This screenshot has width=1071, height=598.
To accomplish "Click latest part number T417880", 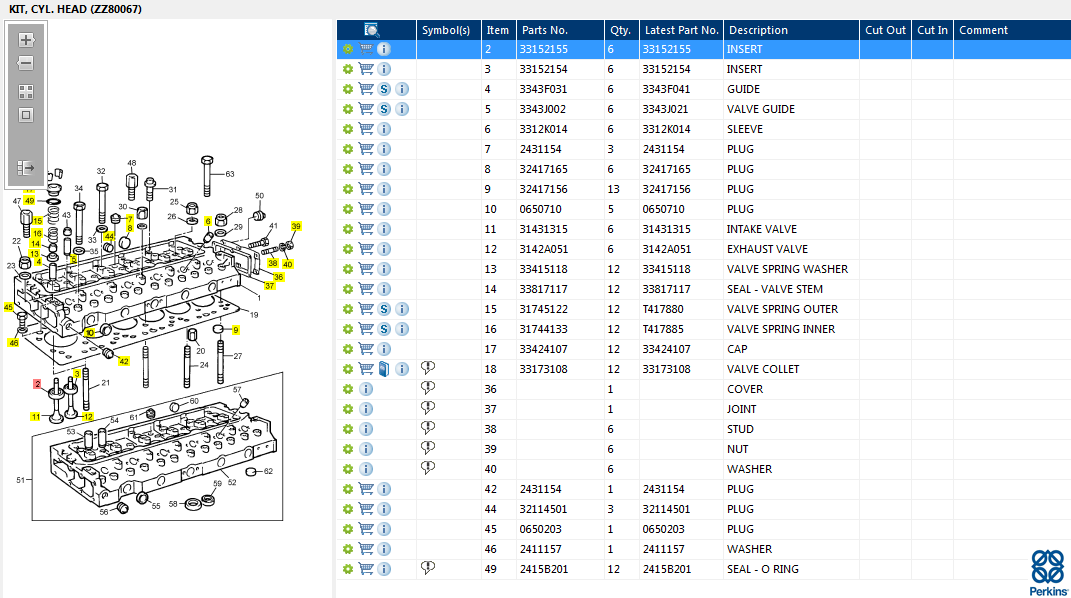I will 663,309.
